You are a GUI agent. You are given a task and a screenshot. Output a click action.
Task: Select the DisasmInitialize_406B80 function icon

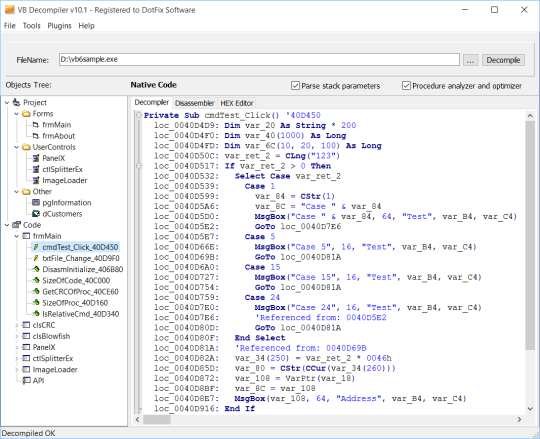35,269
